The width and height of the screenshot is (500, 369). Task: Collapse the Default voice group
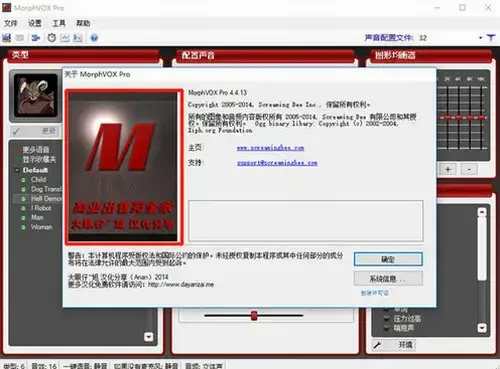point(17,170)
